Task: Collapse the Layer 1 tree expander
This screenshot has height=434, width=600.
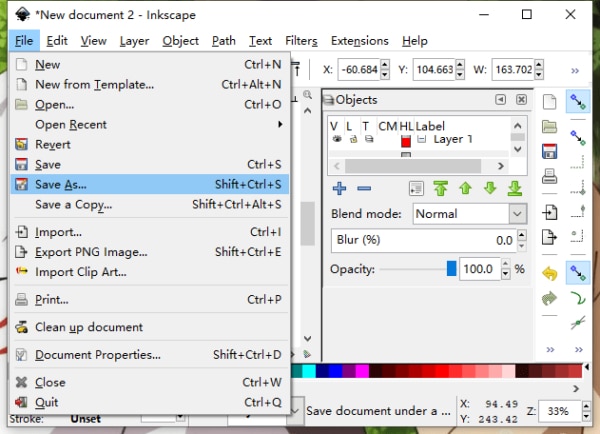Action: point(421,139)
